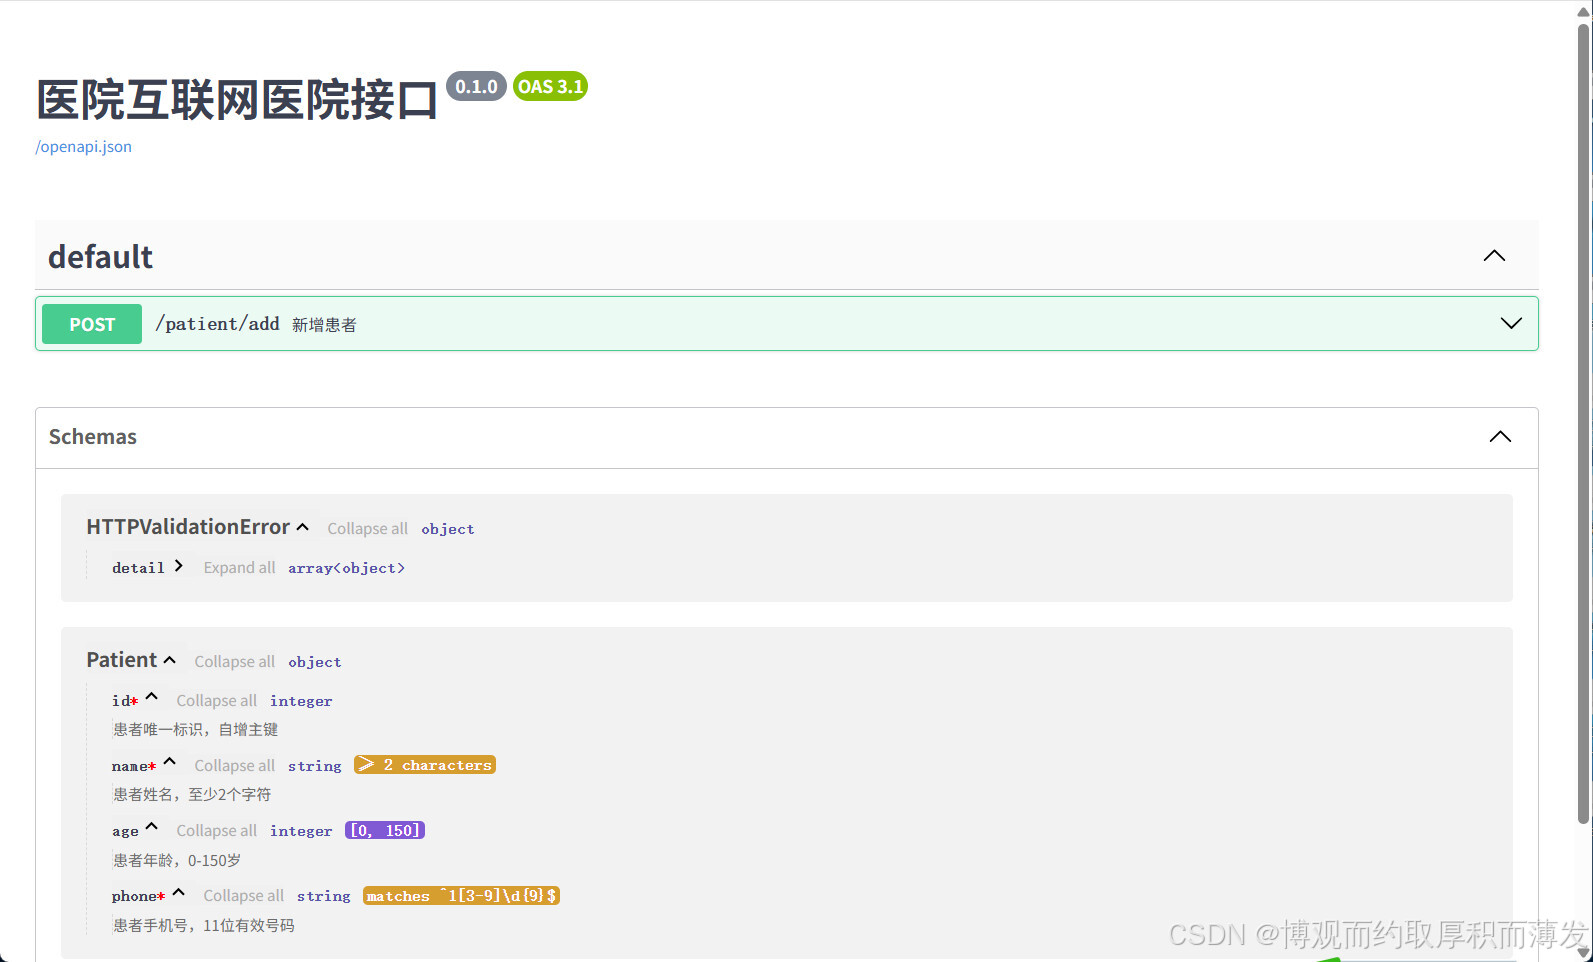Viewport: 1593px width, 962px height.
Task: Click Collapse all beside id
Action: pos(216,701)
